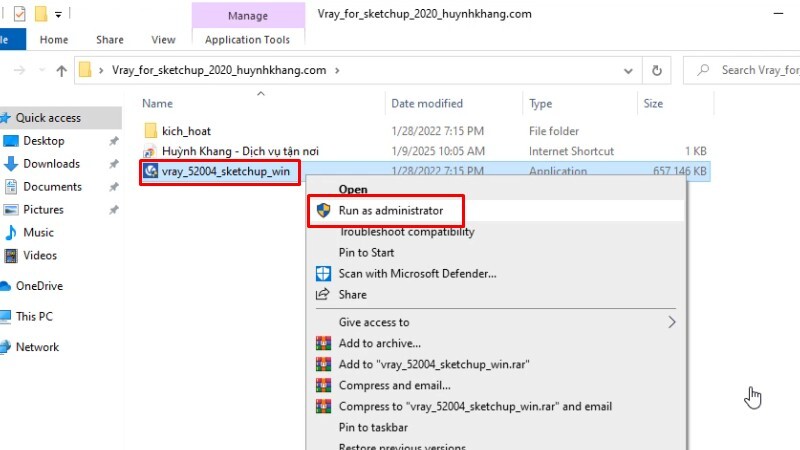800x450 pixels.
Task: Open the address bar history dropdown
Action: point(628,71)
